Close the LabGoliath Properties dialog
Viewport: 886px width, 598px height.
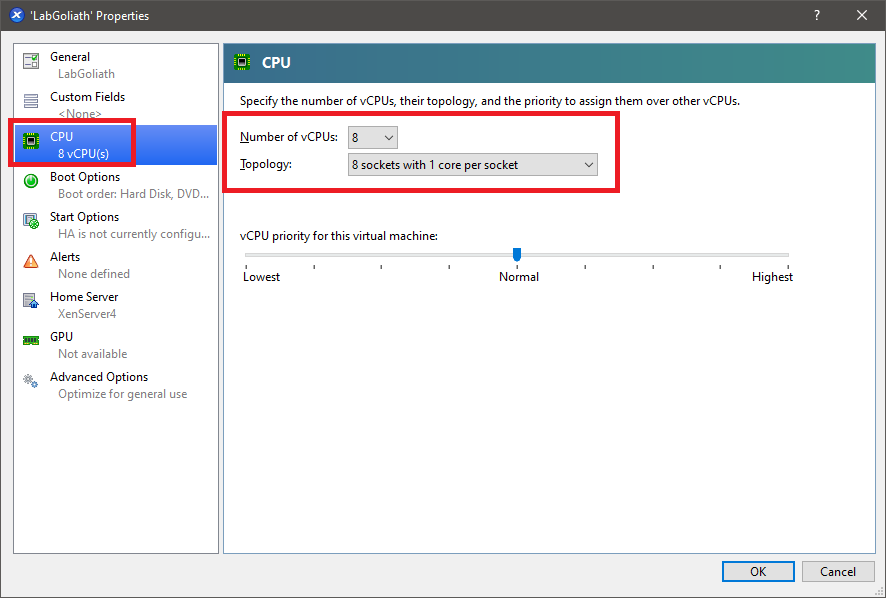point(861,15)
